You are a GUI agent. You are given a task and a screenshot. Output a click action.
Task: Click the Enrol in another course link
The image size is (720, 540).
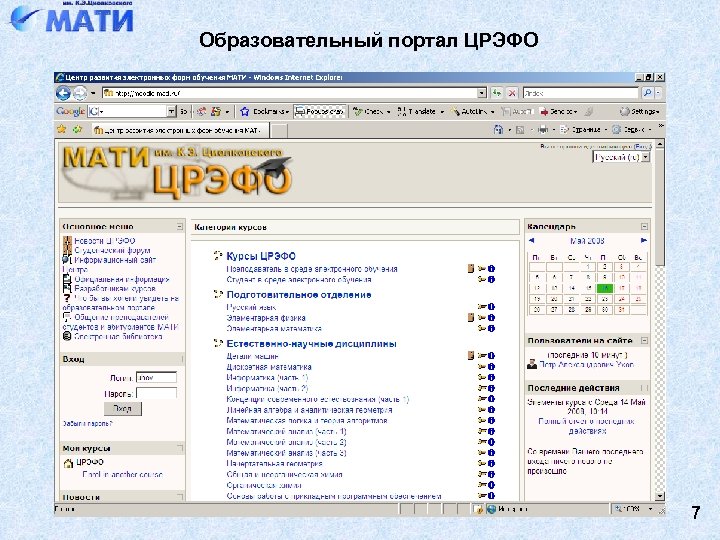tap(122, 474)
